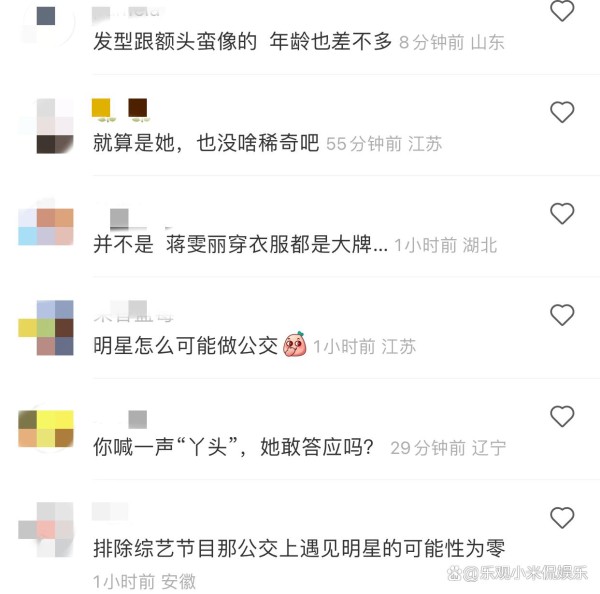Open the username above 就算是她 comment

click(x=120, y=110)
